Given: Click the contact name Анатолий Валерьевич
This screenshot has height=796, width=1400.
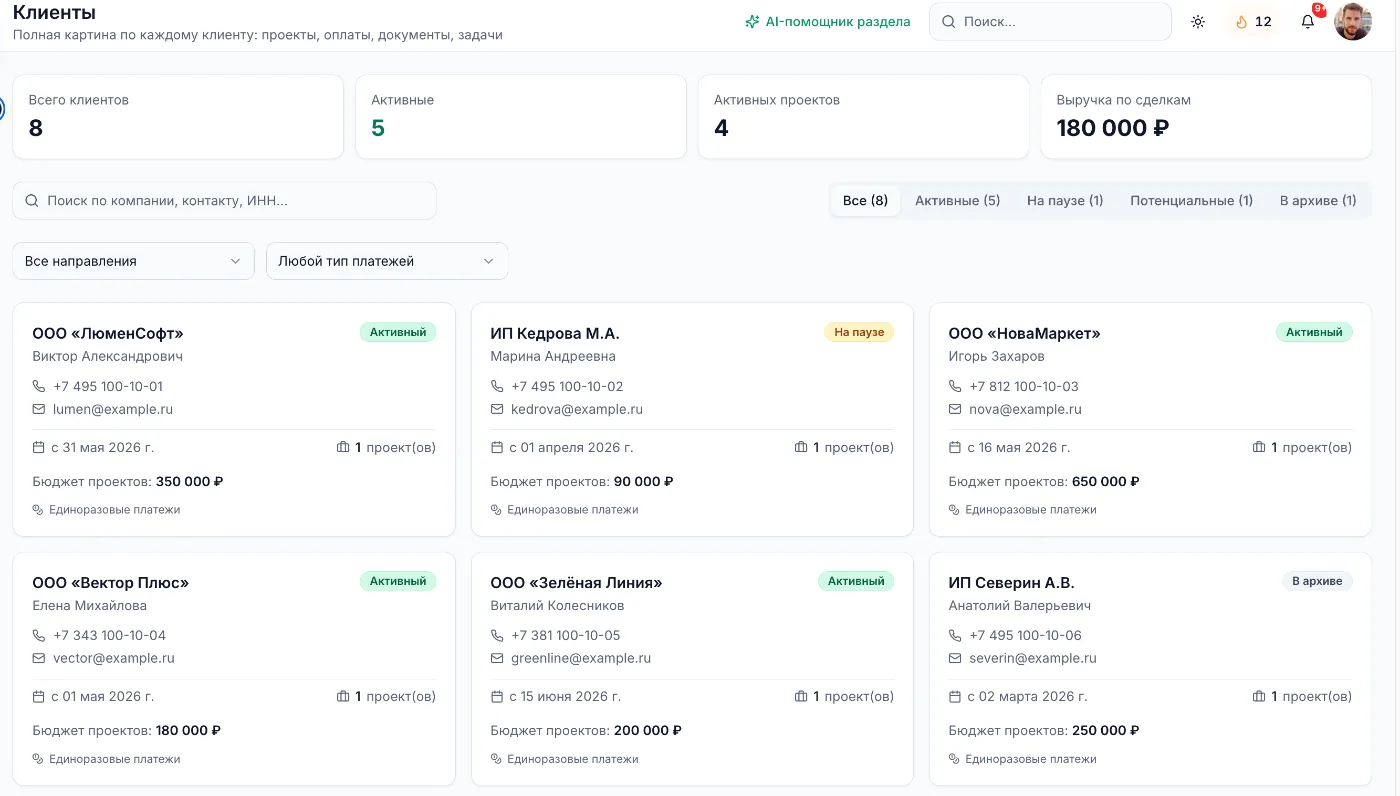Looking at the screenshot, I should click(x=1020, y=605).
